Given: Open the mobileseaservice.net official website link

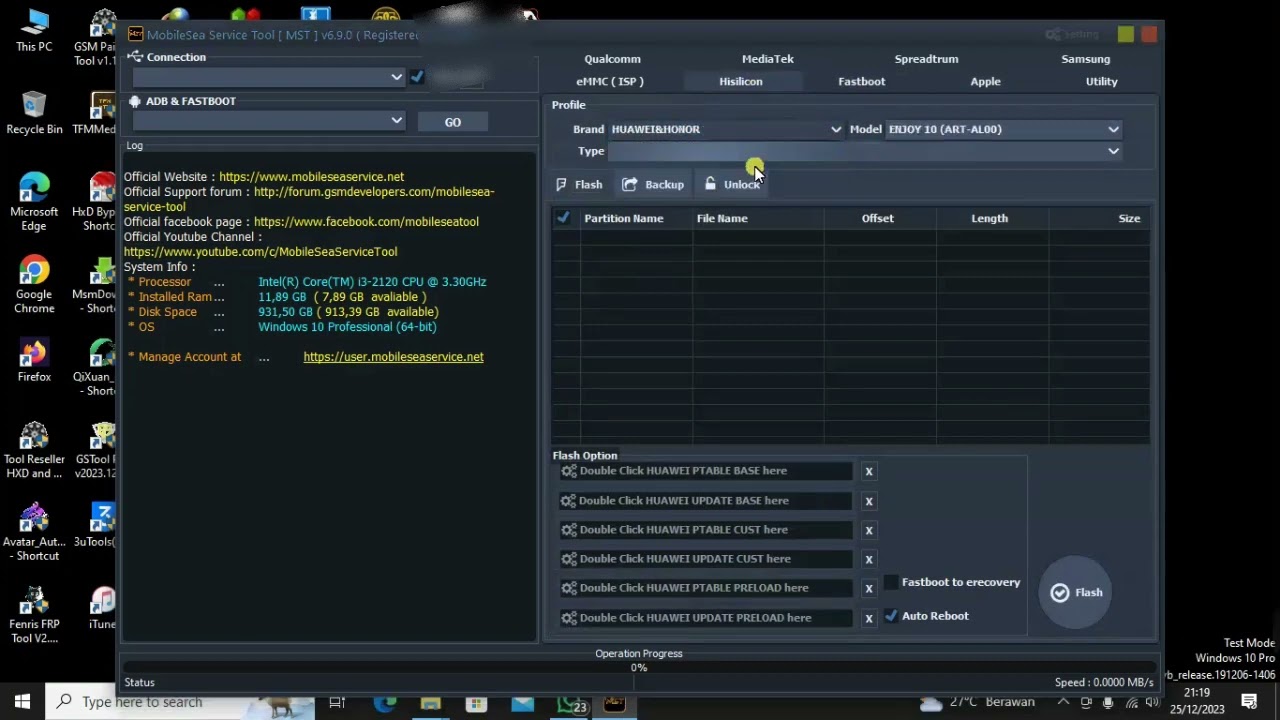Looking at the screenshot, I should (311, 177).
